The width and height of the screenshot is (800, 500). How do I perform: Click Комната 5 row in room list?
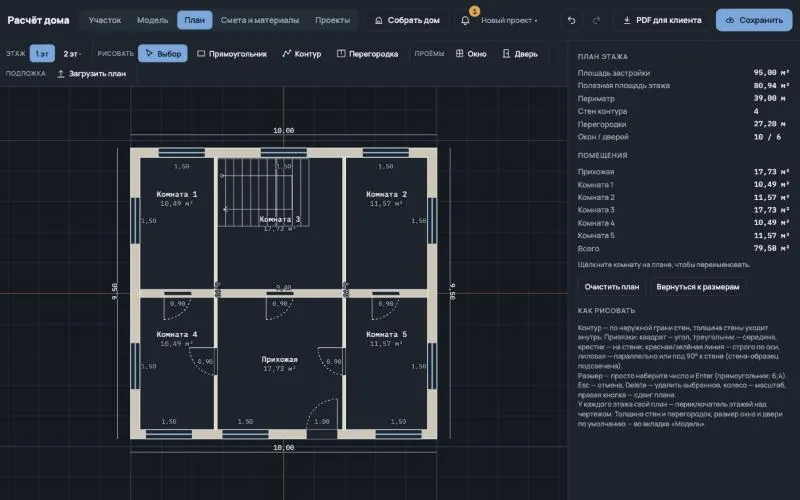click(x=684, y=236)
